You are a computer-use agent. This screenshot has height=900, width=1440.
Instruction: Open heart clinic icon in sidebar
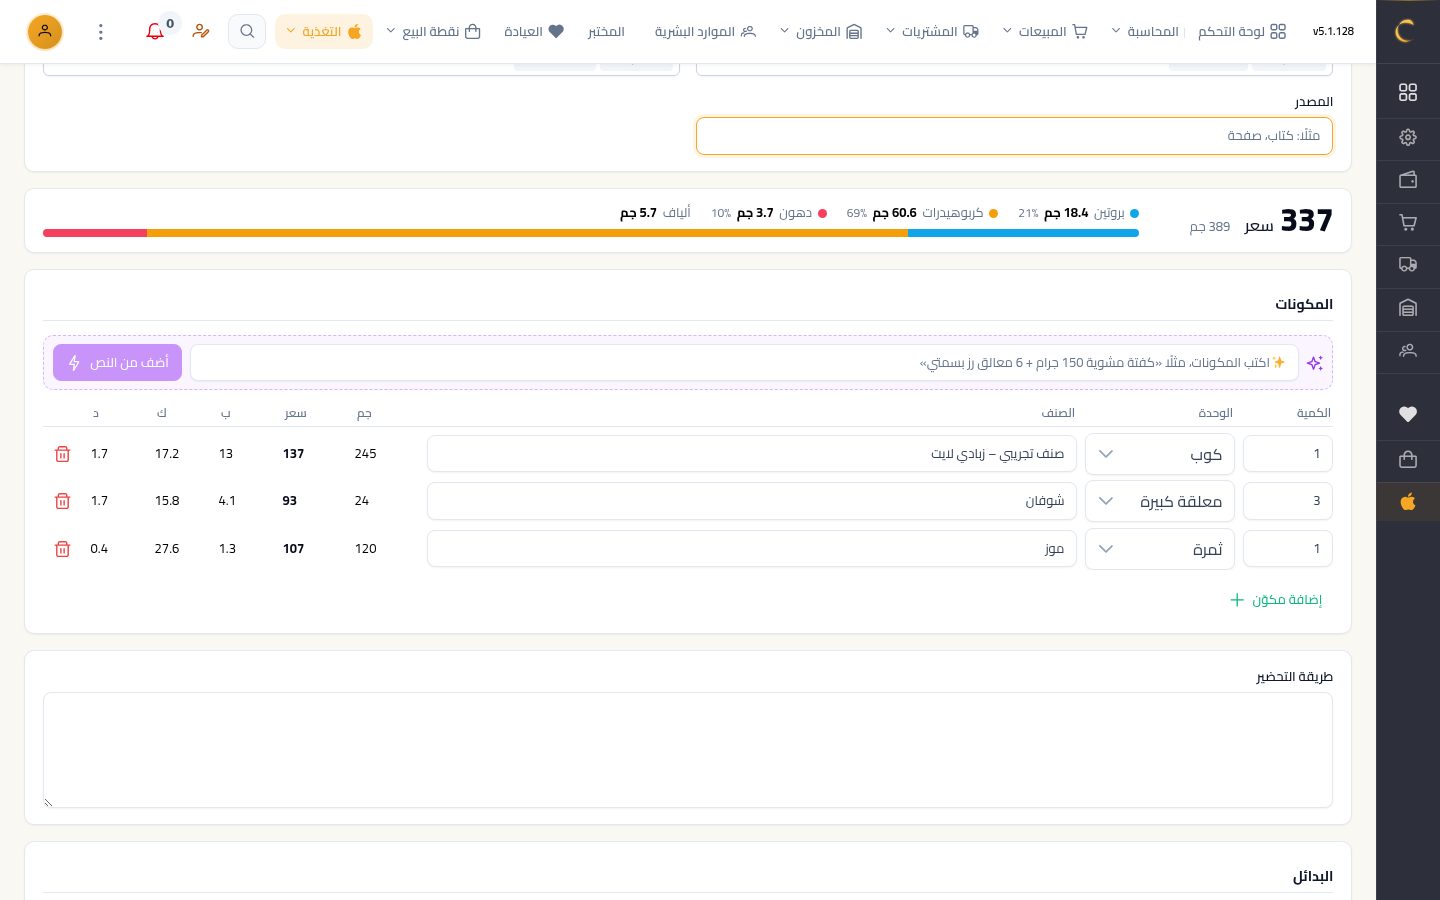point(1408,414)
